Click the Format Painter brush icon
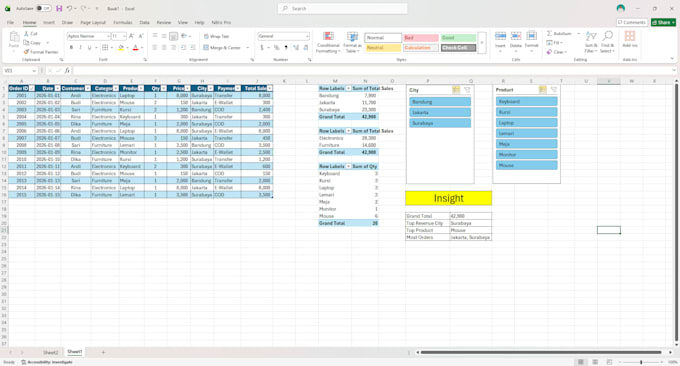Viewport: 680px width, 366px height. [26, 52]
